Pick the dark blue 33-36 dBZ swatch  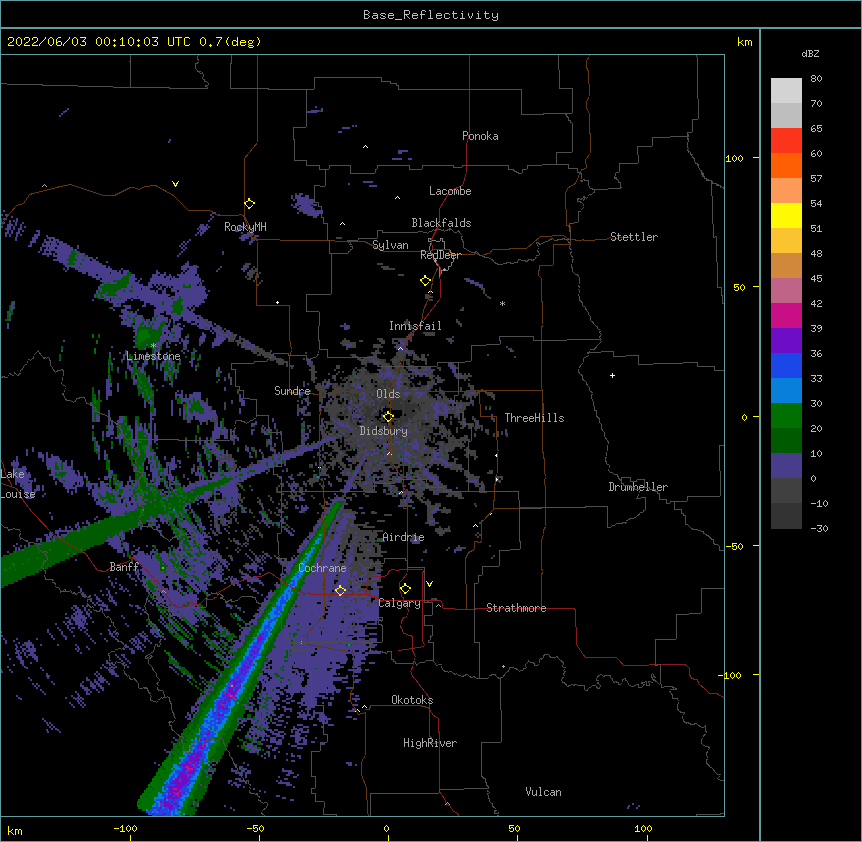pos(786,365)
